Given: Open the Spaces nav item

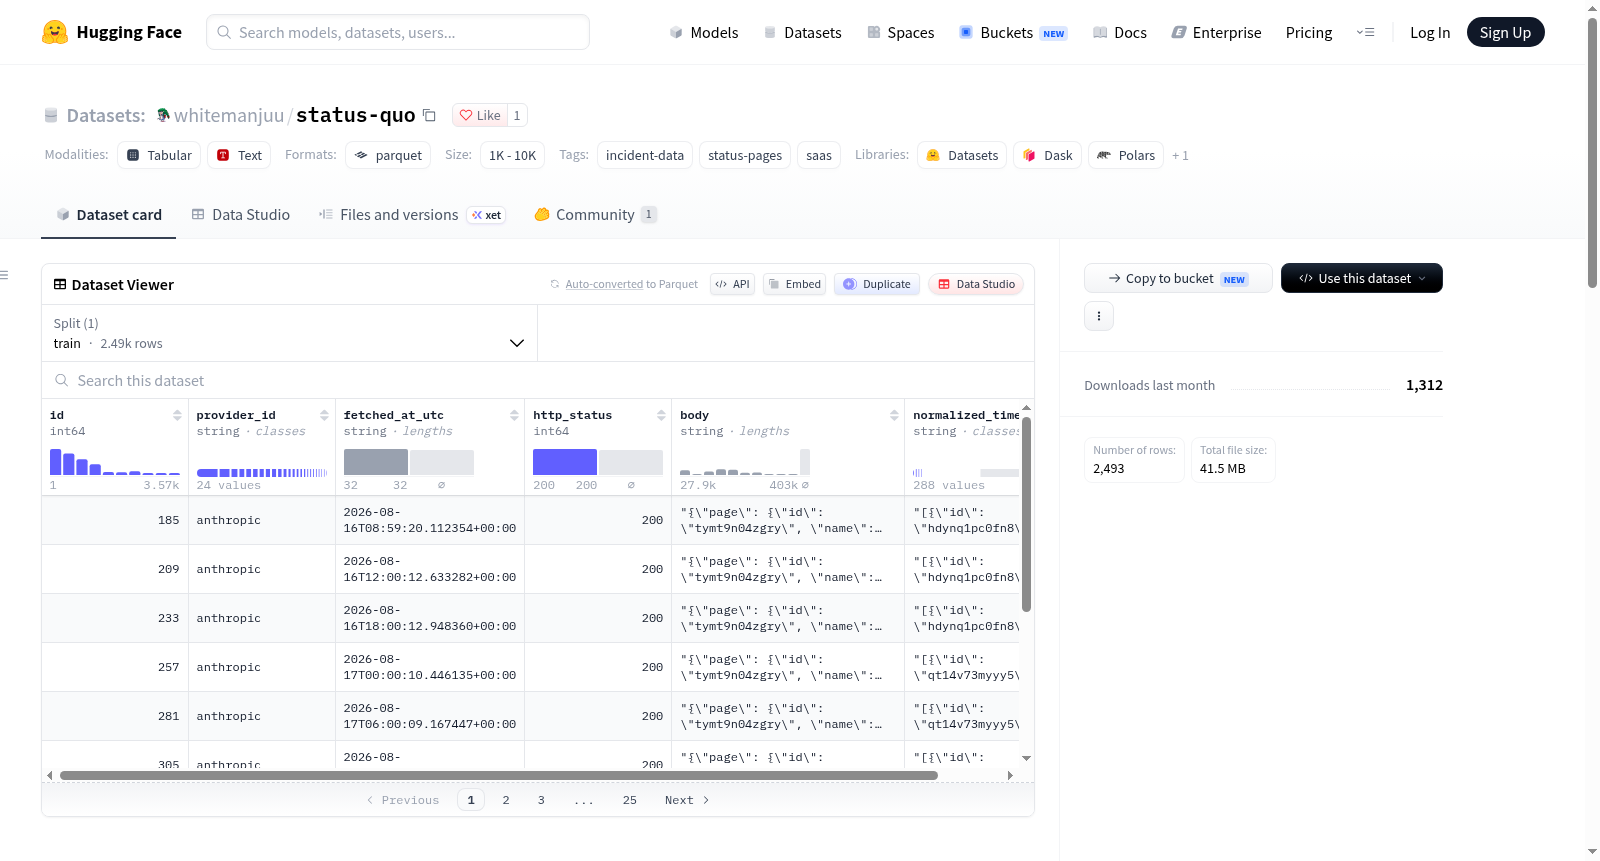Looking at the screenshot, I should tap(900, 32).
